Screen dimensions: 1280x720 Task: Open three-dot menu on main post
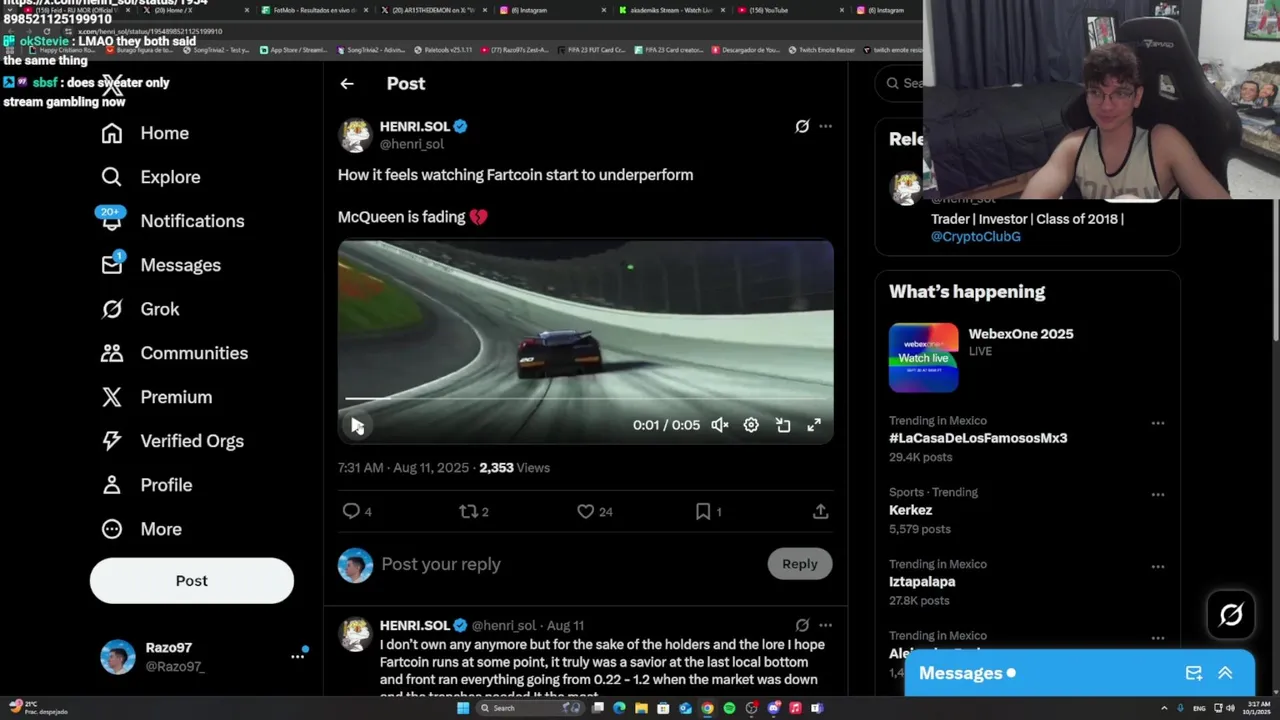(x=825, y=126)
